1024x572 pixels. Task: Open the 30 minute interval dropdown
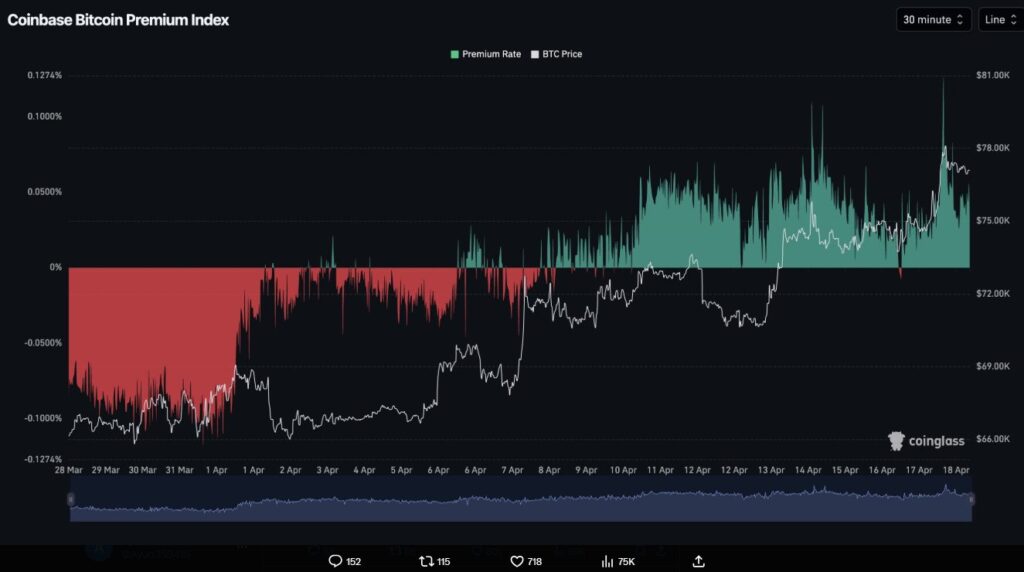(x=933, y=19)
